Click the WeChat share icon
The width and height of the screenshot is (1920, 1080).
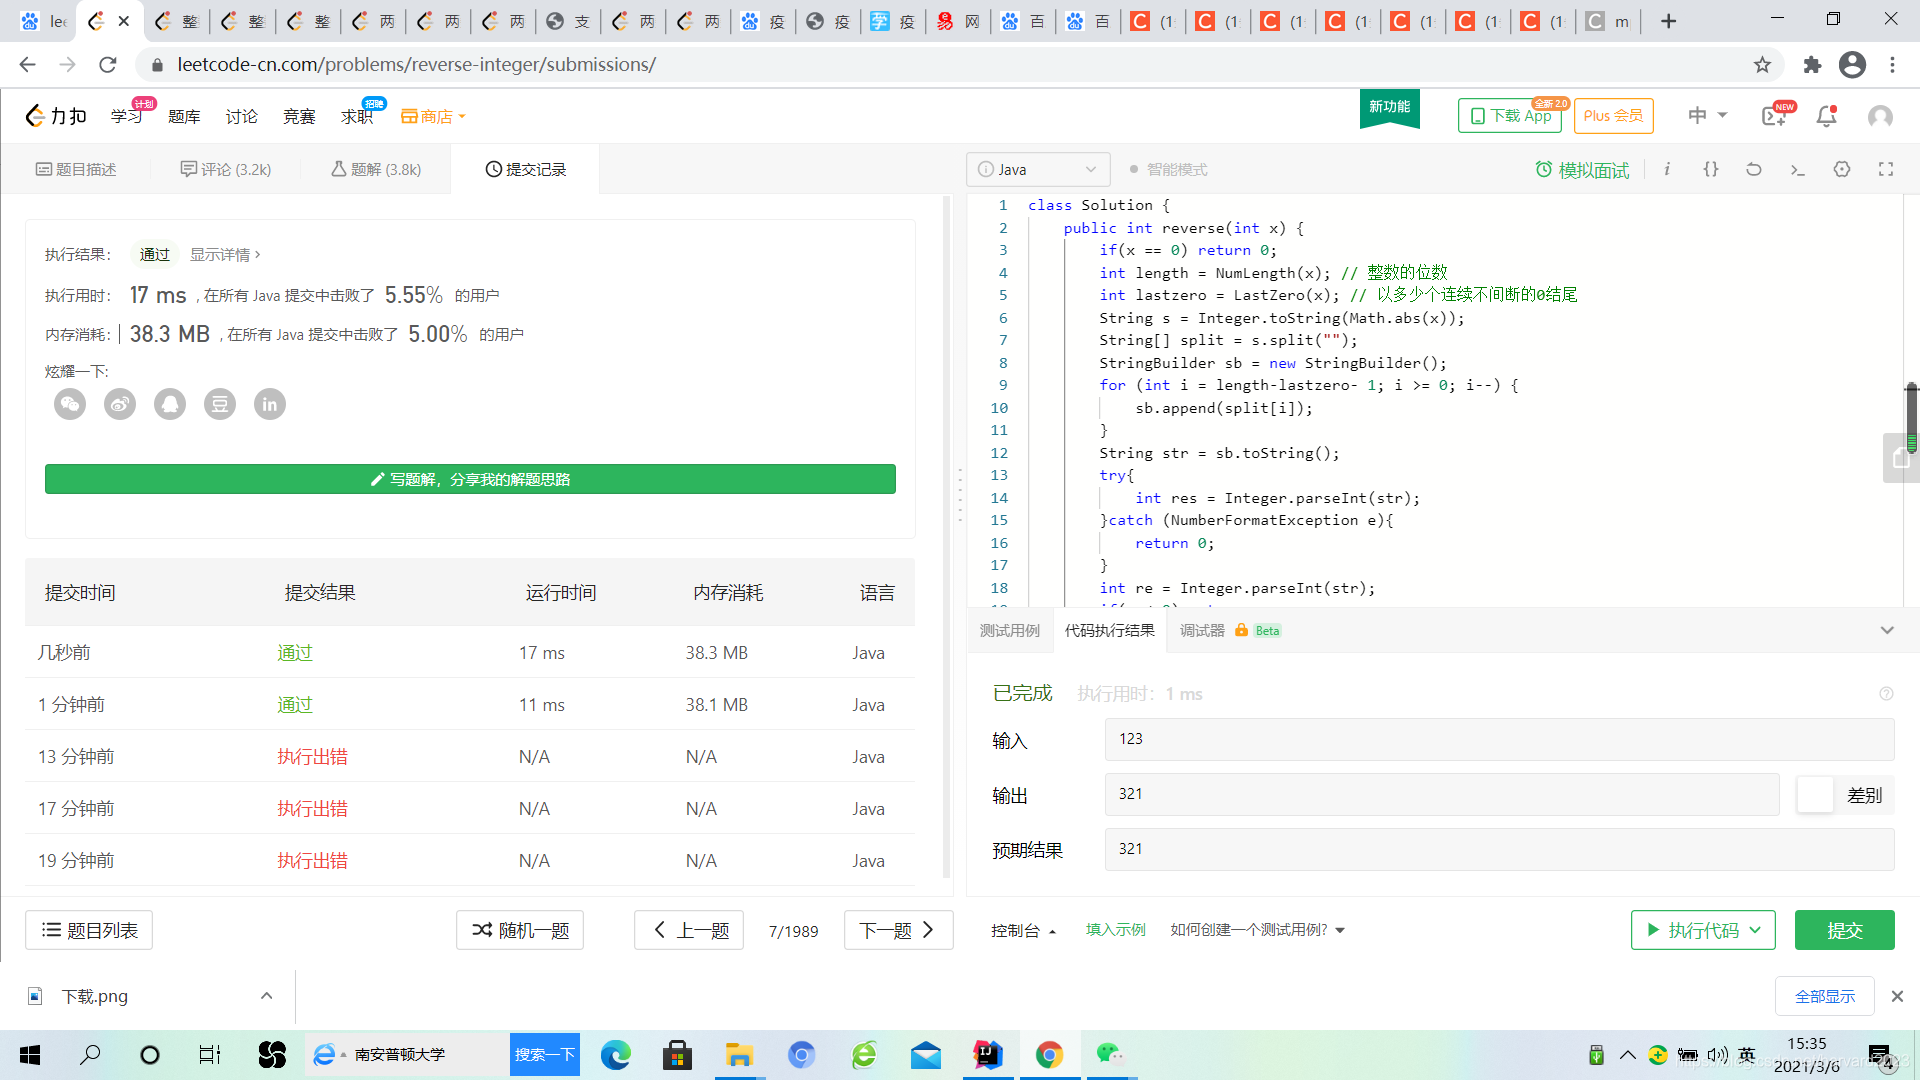70,404
